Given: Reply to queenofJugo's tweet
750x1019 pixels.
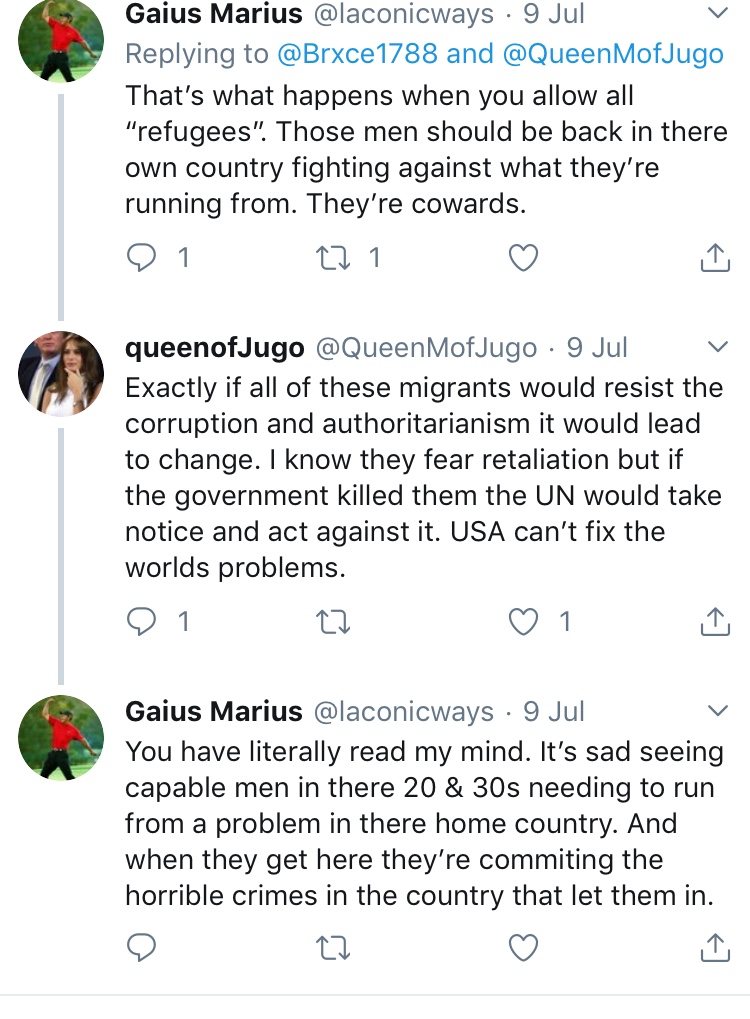Looking at the screenshot, I should coord(142,622).
